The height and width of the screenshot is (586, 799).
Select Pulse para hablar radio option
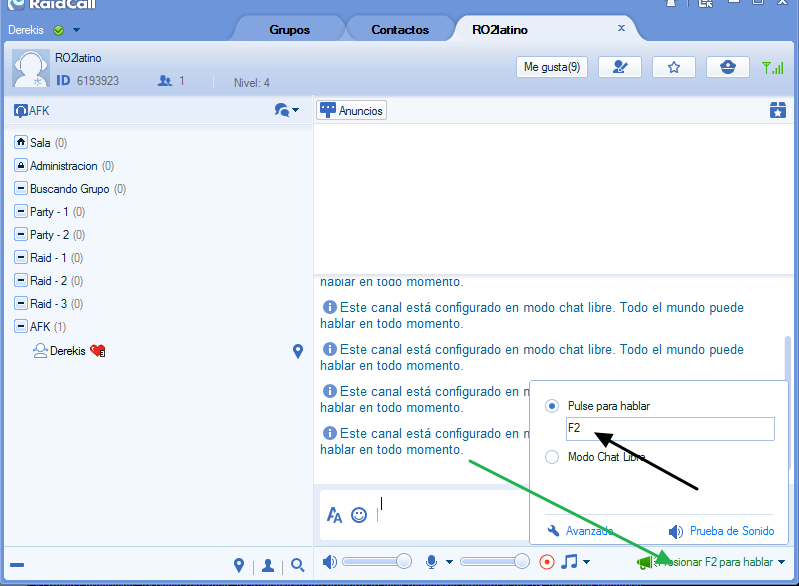(x=551, y=406)
